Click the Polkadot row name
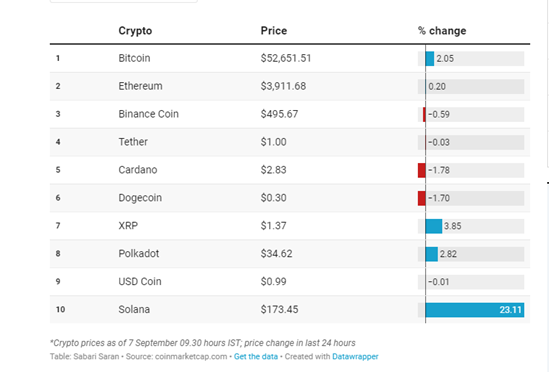This screenshot has height=372, width=549. tap(139, 254)
